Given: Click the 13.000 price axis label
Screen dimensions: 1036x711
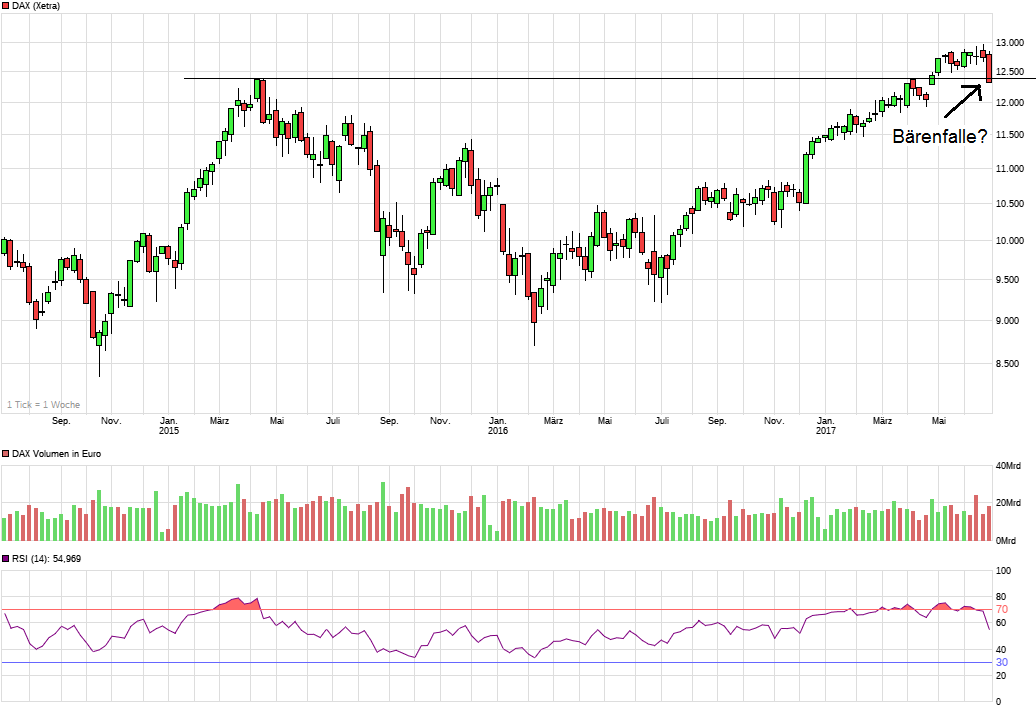Looking at the screenshot, I should pos(1010,43).
